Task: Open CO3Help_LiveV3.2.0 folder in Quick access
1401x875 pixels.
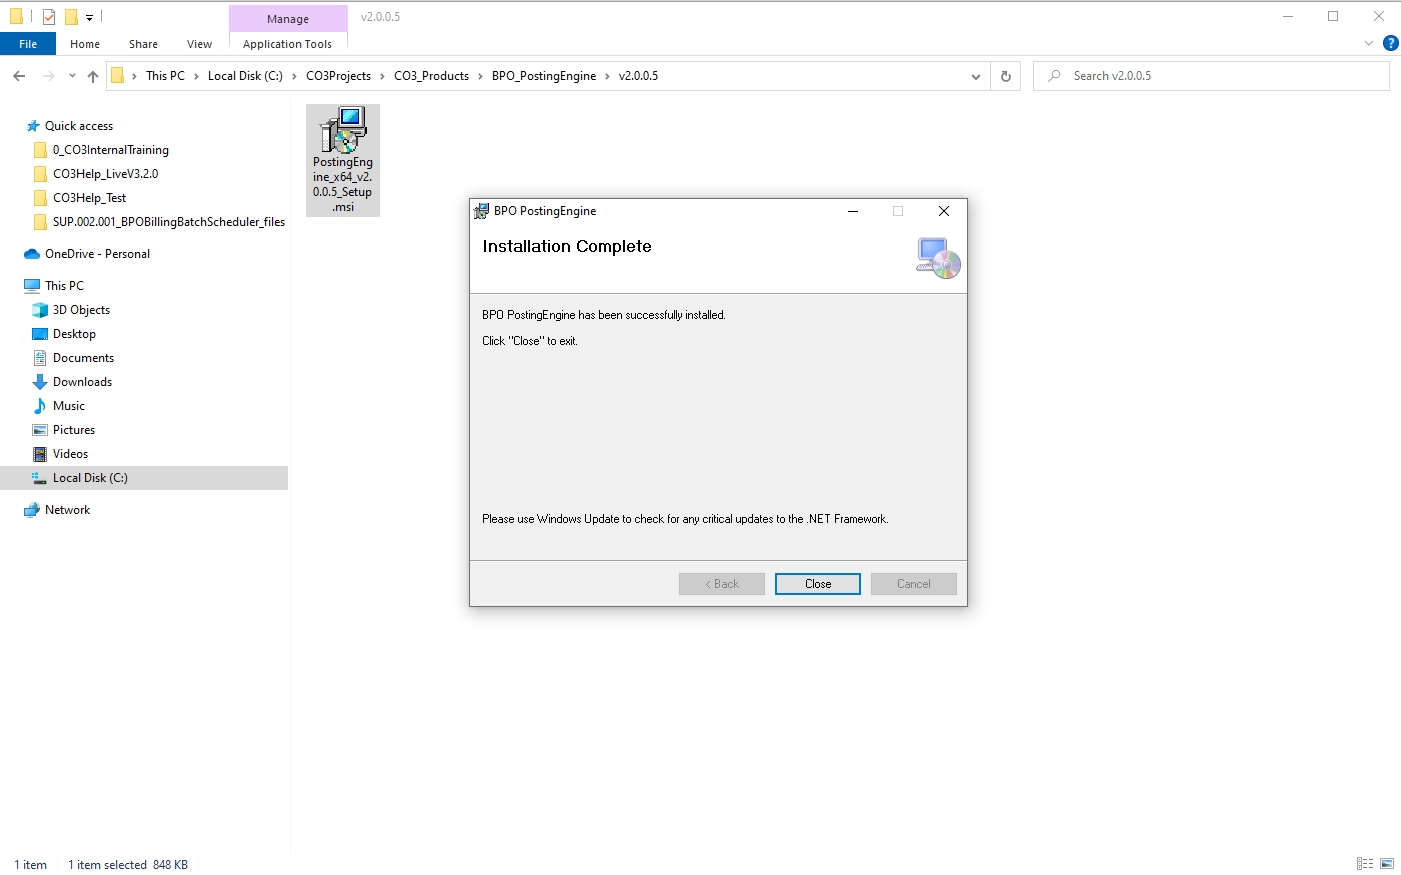Action: click(x=105, y=174)
